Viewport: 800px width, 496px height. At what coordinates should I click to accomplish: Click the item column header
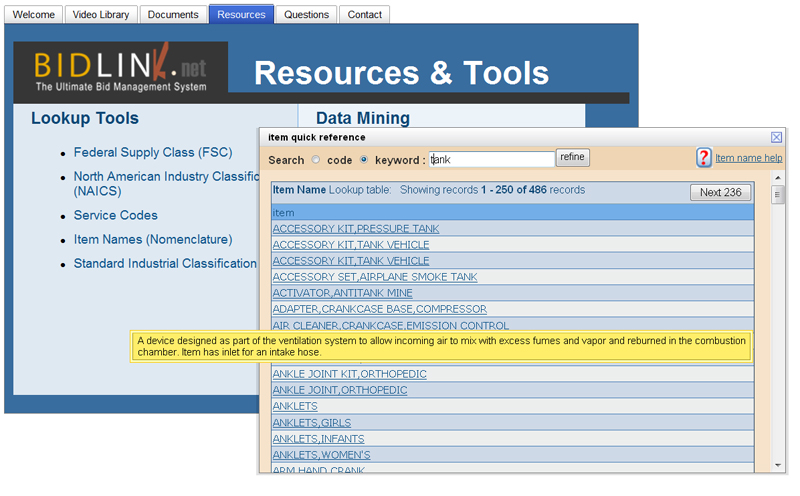(x=513, y=213)
